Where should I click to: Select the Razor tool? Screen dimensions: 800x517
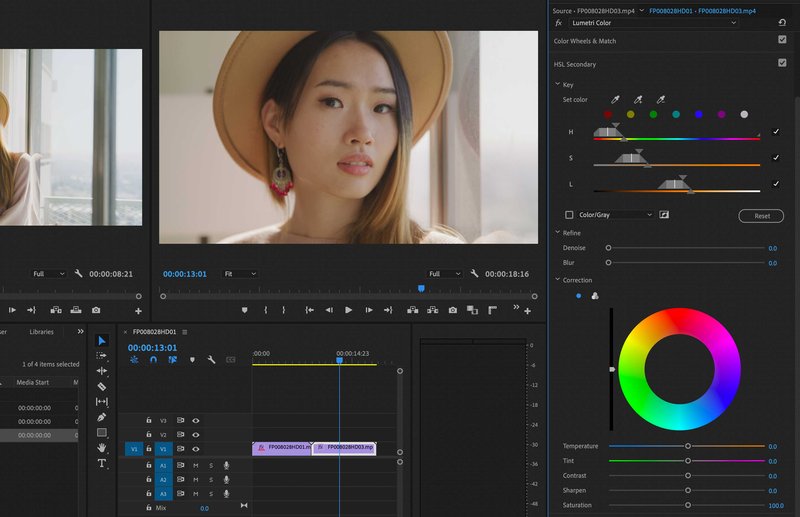click(102, 386)
